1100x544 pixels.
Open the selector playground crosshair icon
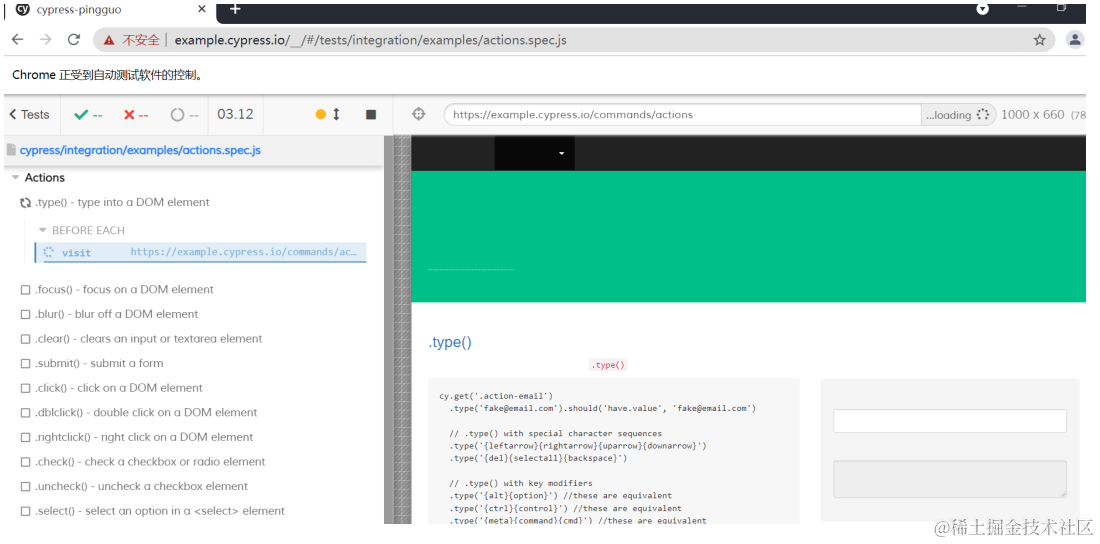[418, 114]
